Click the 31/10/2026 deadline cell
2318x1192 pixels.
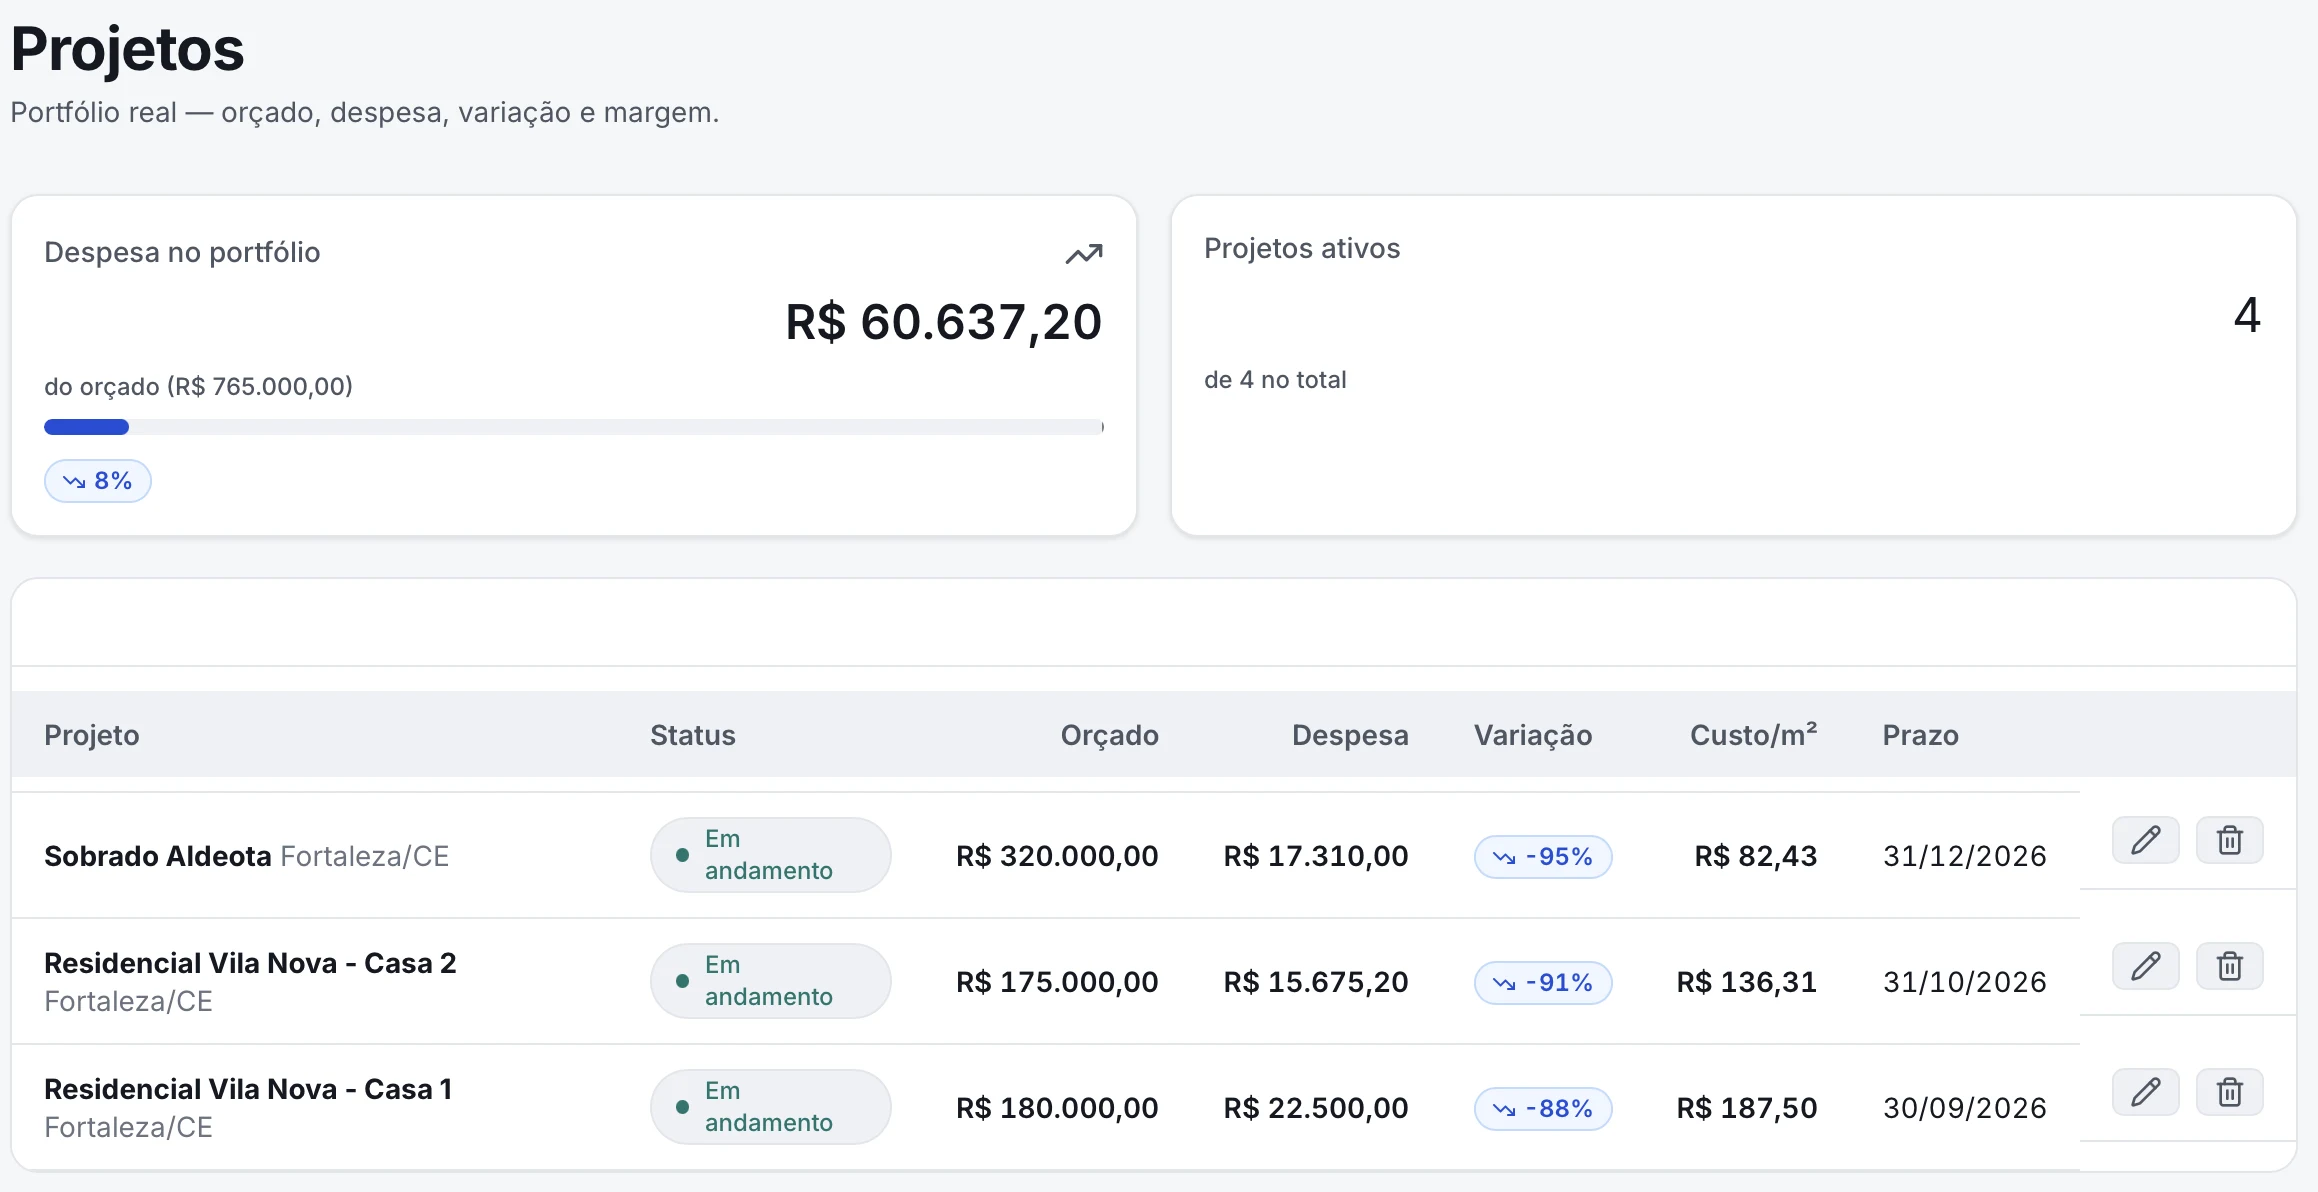[x=1965, y=982]
